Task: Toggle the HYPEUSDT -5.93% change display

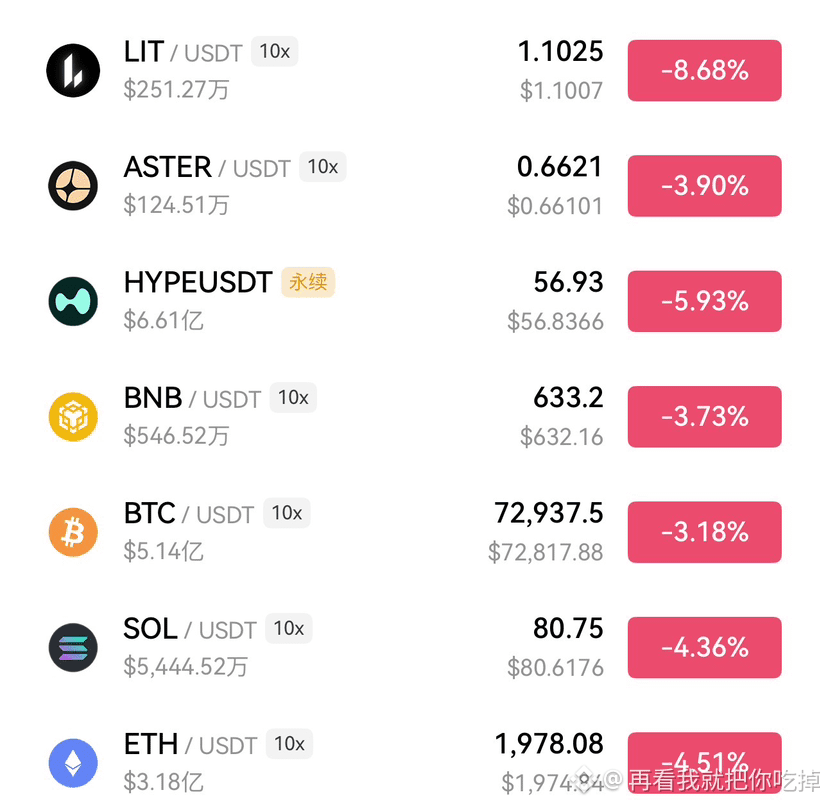Action: click(x=704, y=301)
